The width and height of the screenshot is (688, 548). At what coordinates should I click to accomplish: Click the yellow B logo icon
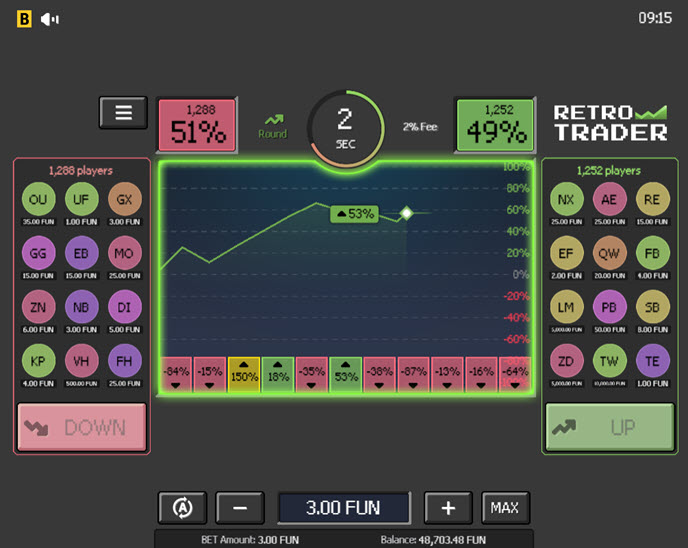pyautogui.click(x=25, y=19)
